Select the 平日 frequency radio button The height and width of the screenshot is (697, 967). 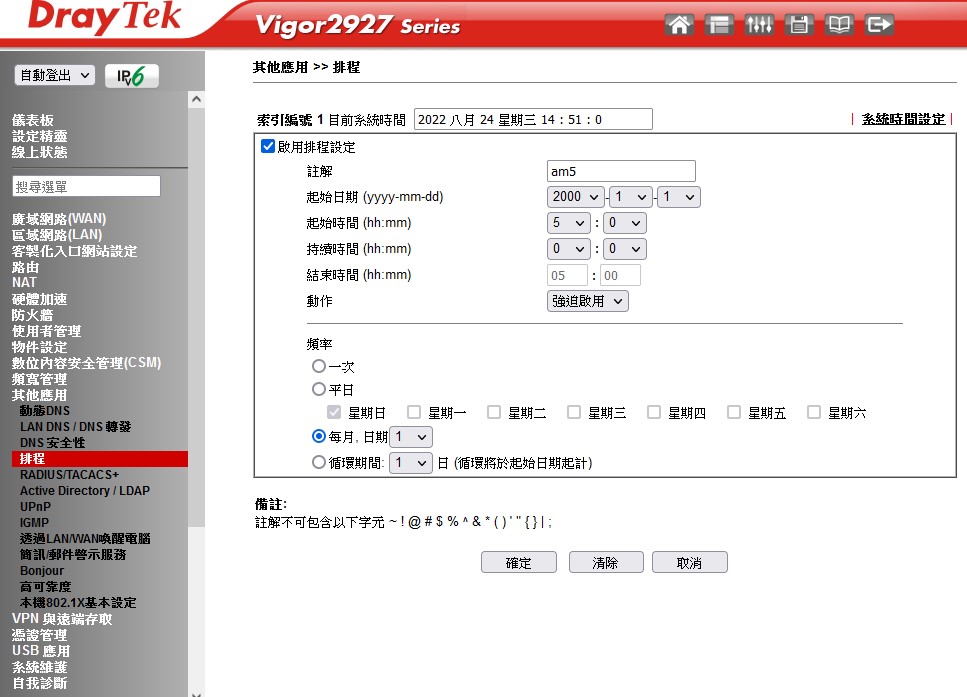[318, 389]
